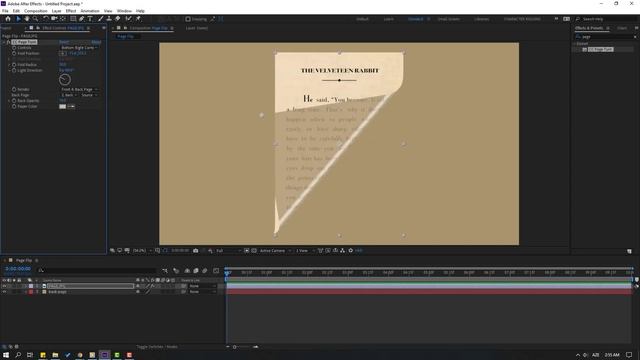Click Toggle Switches / Modes button
This screenshot has height=360, width=640.
coord(157,347)
